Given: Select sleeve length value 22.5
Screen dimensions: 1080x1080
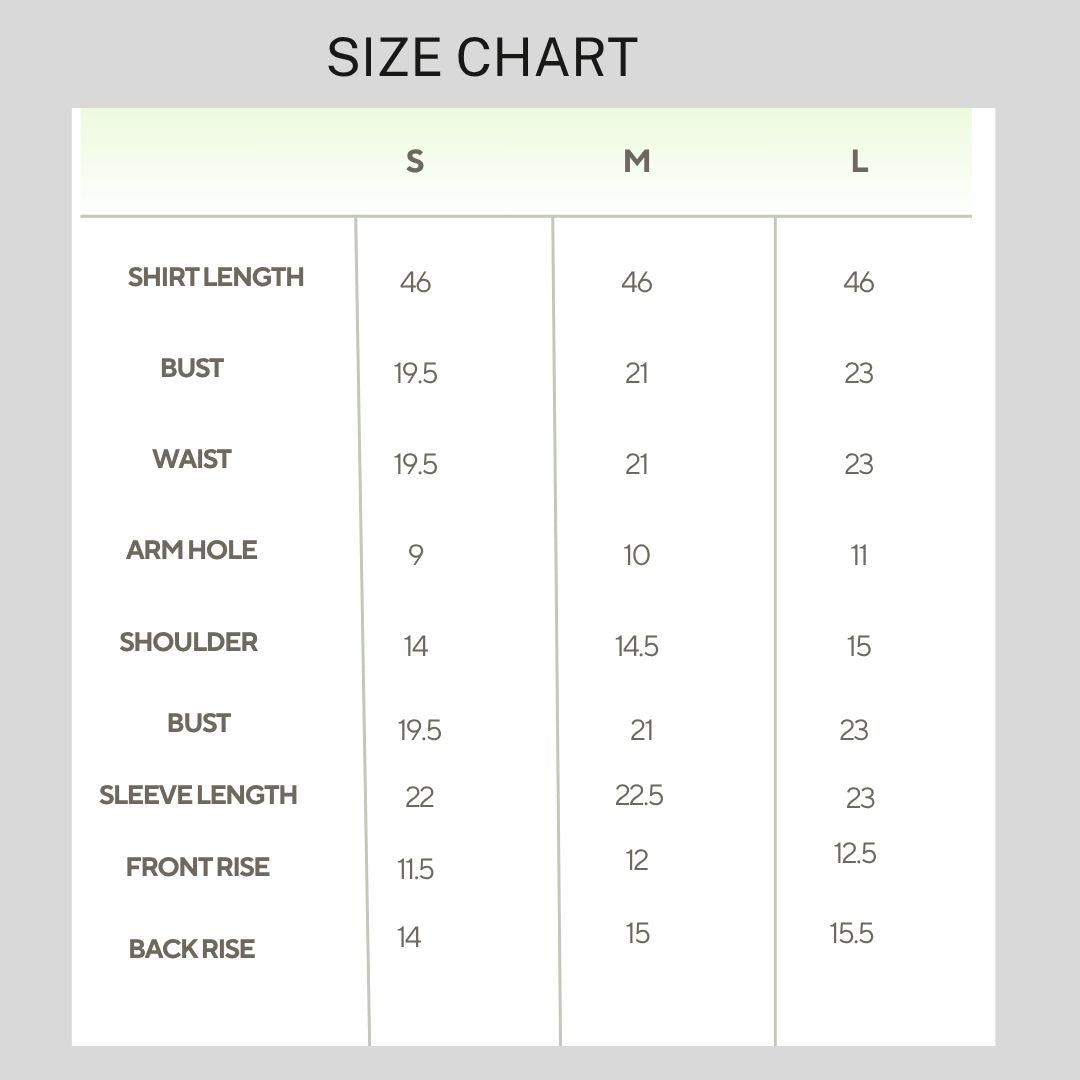Looking at the screenshot, I should (x=639, y=796).
